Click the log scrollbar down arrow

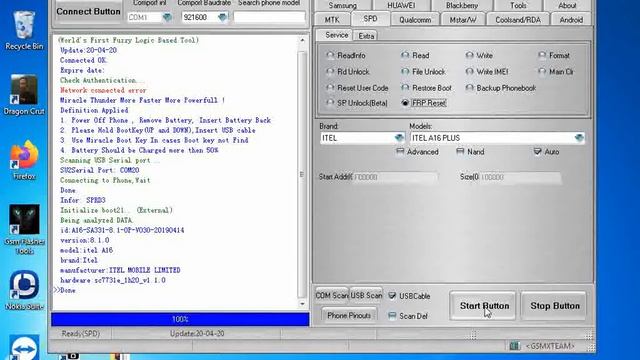tap(302, 304)
